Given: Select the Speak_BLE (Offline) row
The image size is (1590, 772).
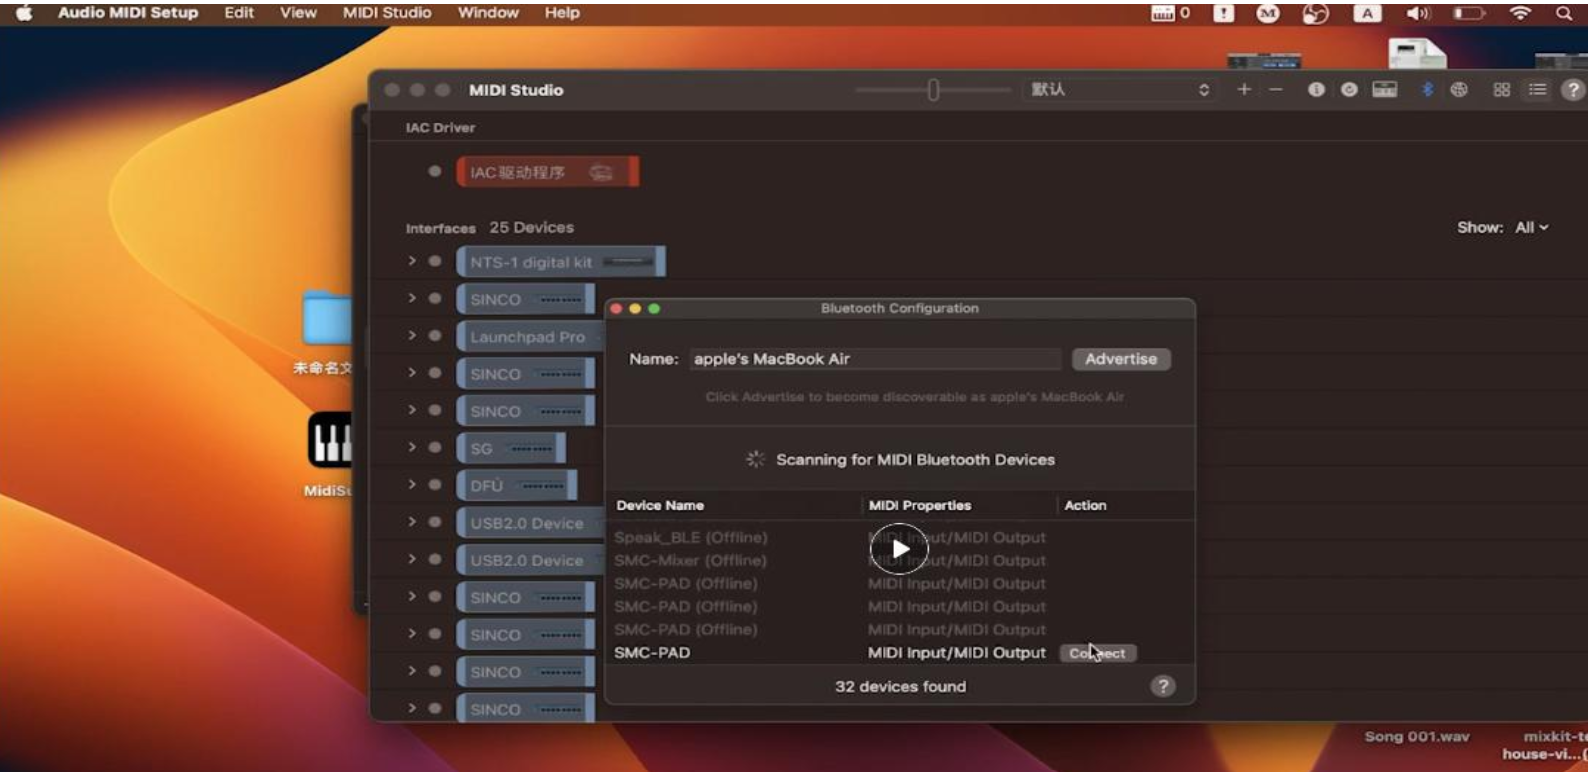Looking at the screenshot, I should 900,538.
